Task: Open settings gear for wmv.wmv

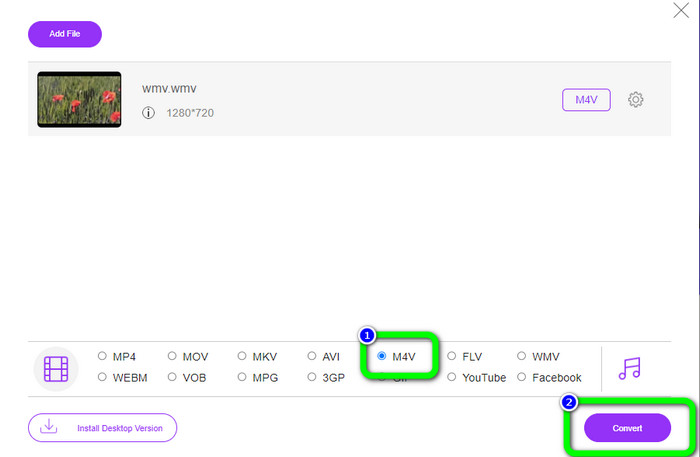Action: pyautogui.click(x=635, y=100)
